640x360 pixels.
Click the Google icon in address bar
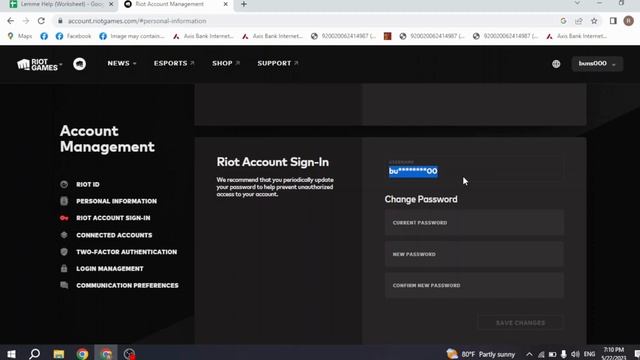point(563,21)
